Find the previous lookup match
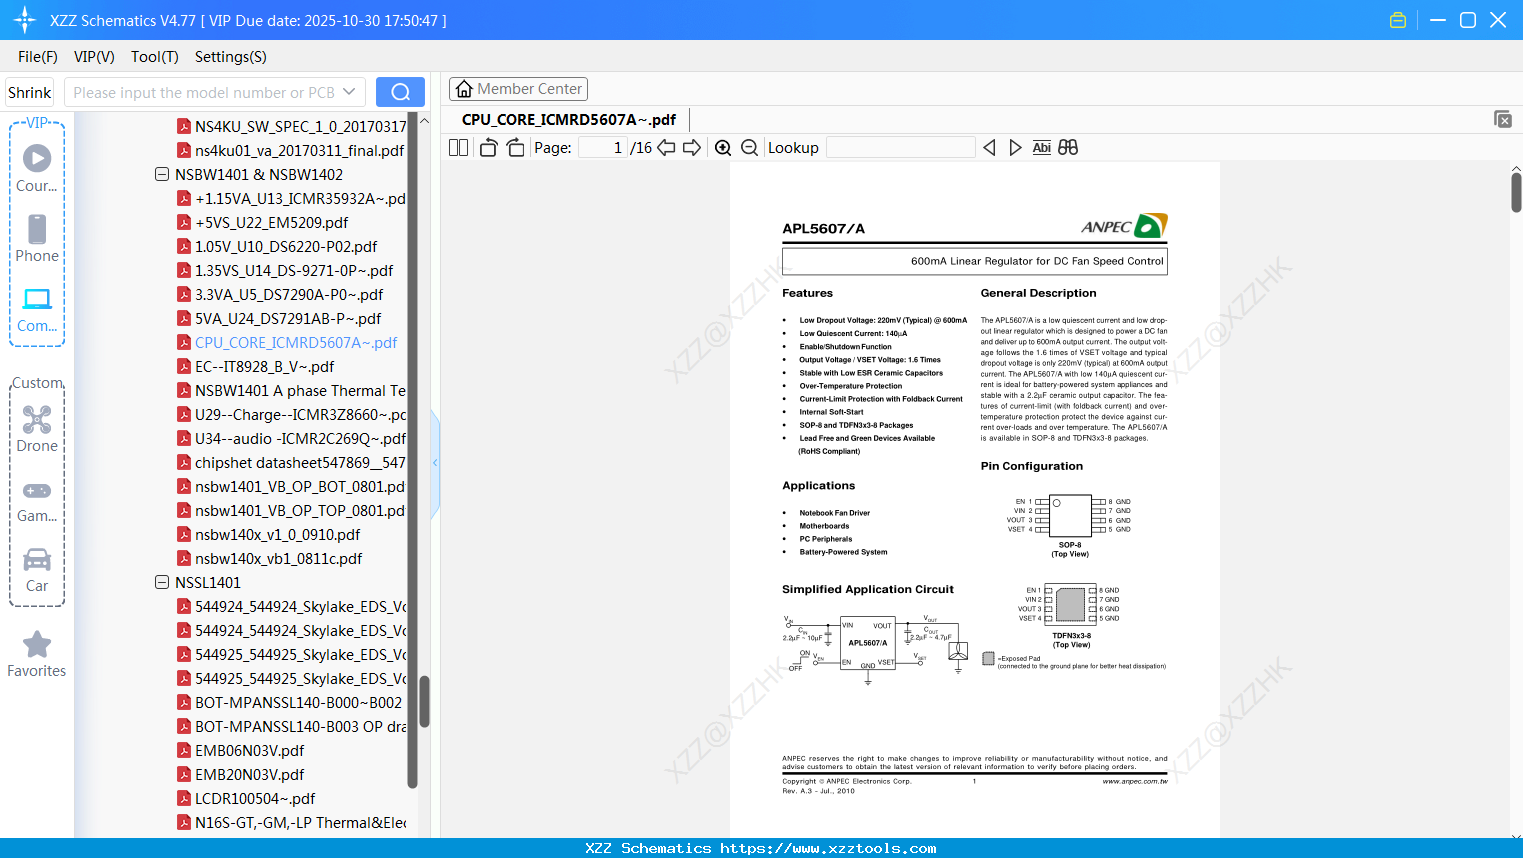Screen dimensions: 1523x858 (x=989, y=148)
